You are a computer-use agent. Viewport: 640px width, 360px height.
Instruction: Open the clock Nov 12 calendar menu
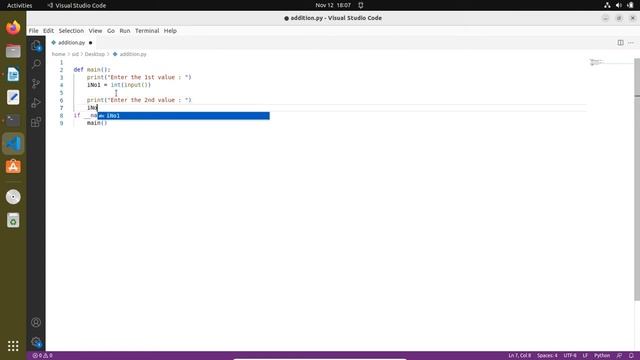coord(333,5)
